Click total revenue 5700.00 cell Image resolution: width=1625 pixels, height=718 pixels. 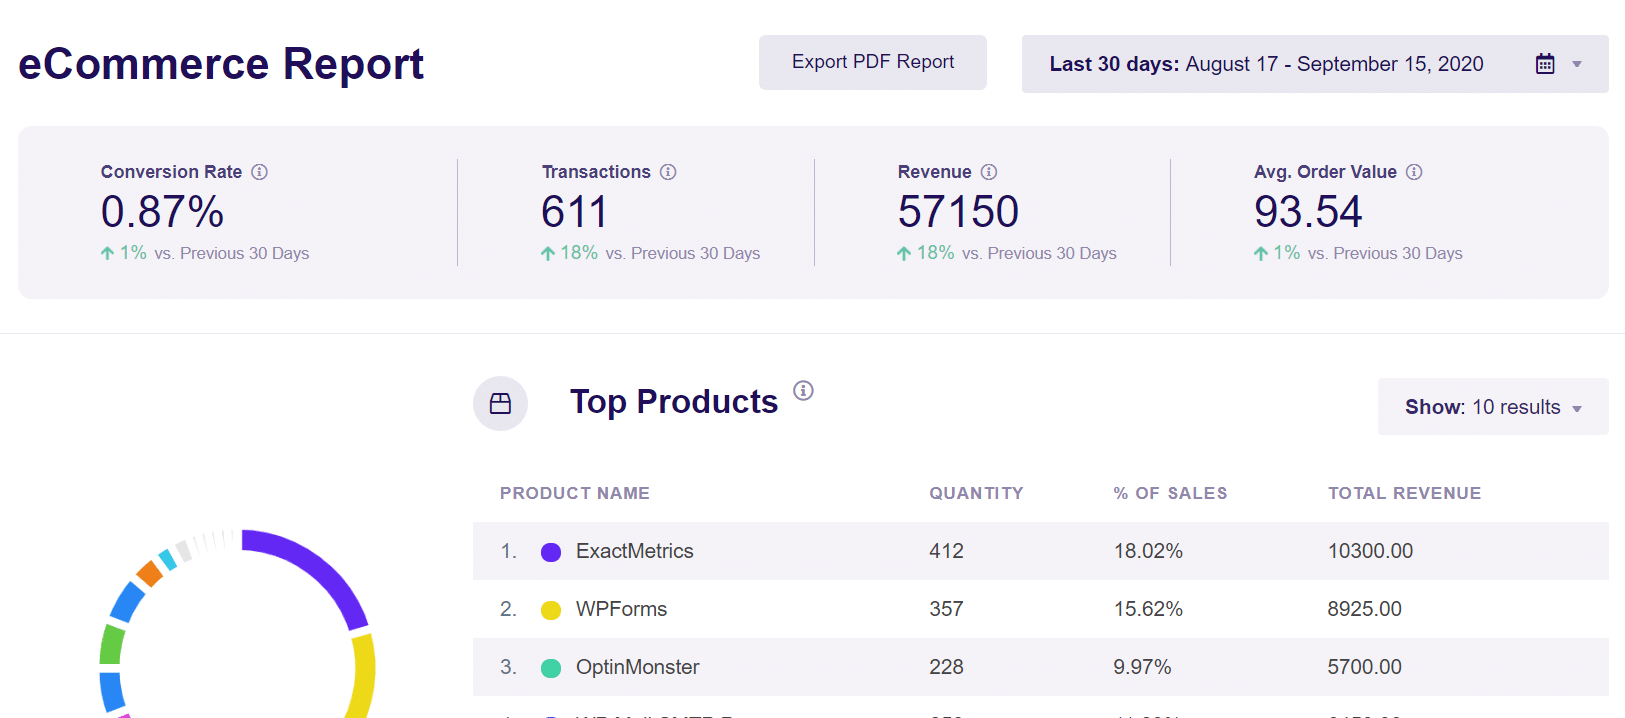1364,667
